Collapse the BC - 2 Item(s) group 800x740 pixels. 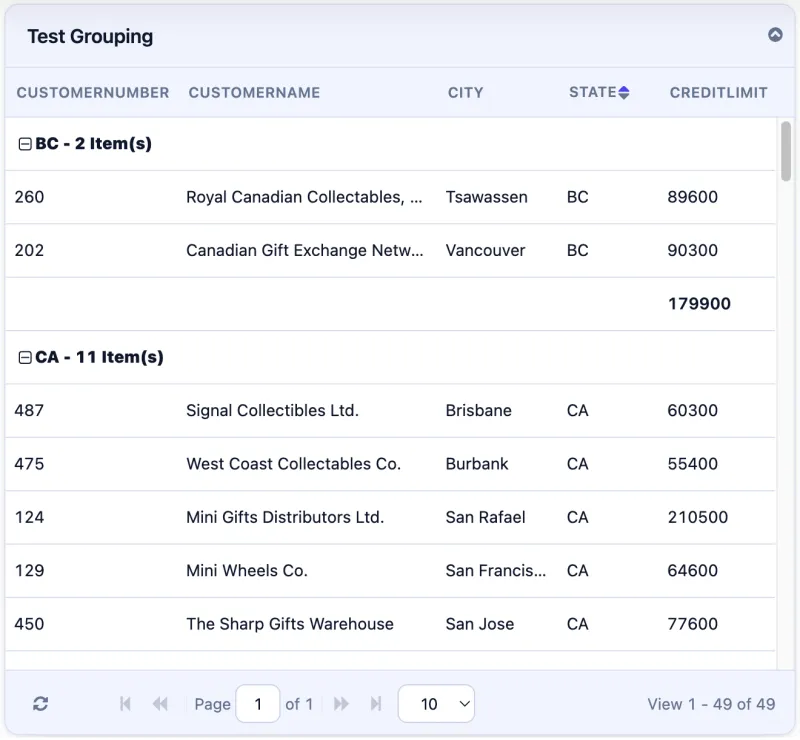tap(24, 144)
